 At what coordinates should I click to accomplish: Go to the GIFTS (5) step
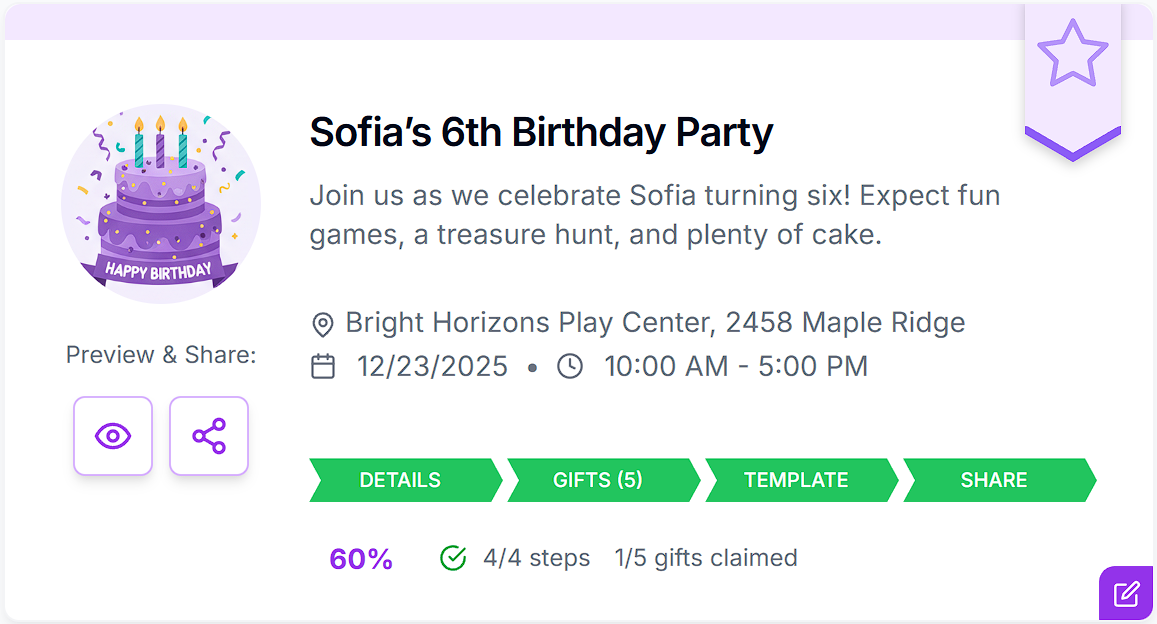[x=598, y=480]
